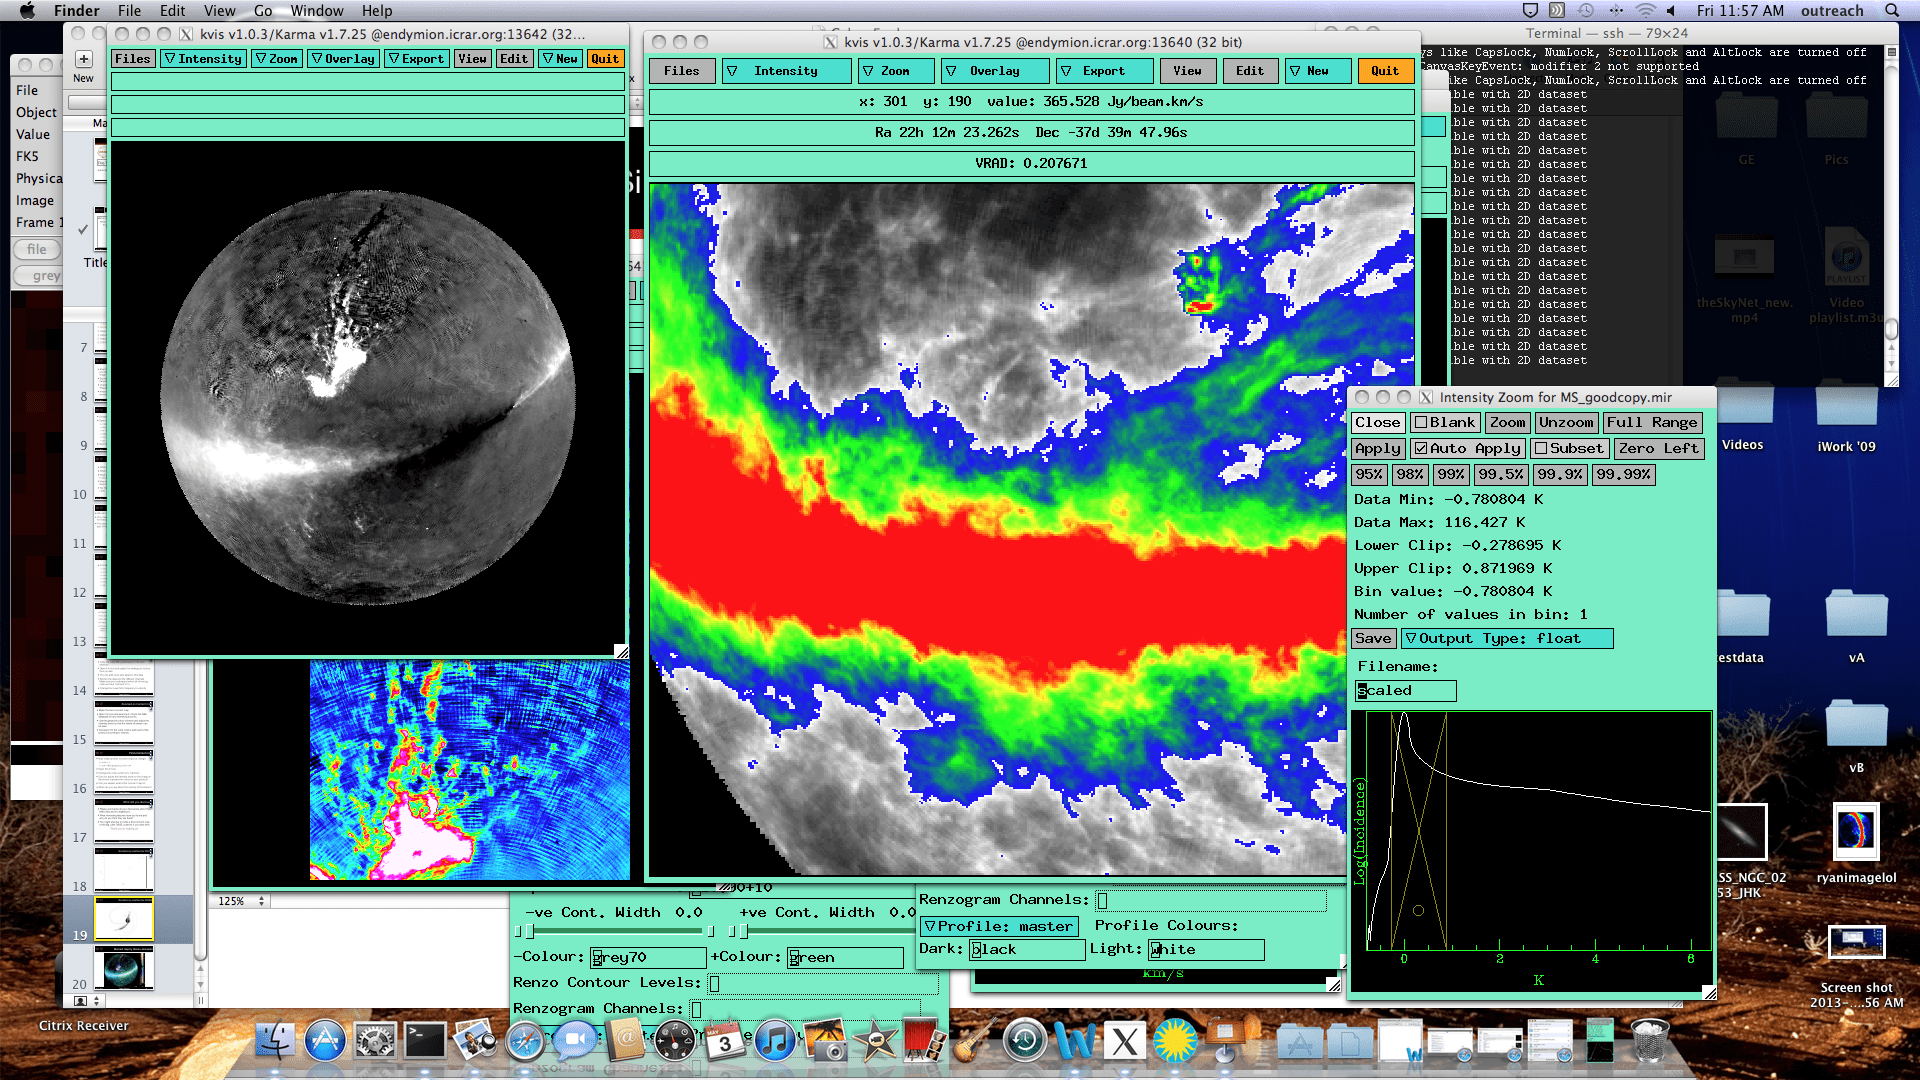The height and width of the screenshot is (1080, 1920).
Task: Open Terminal icon in the dock
Action: 425,1041
